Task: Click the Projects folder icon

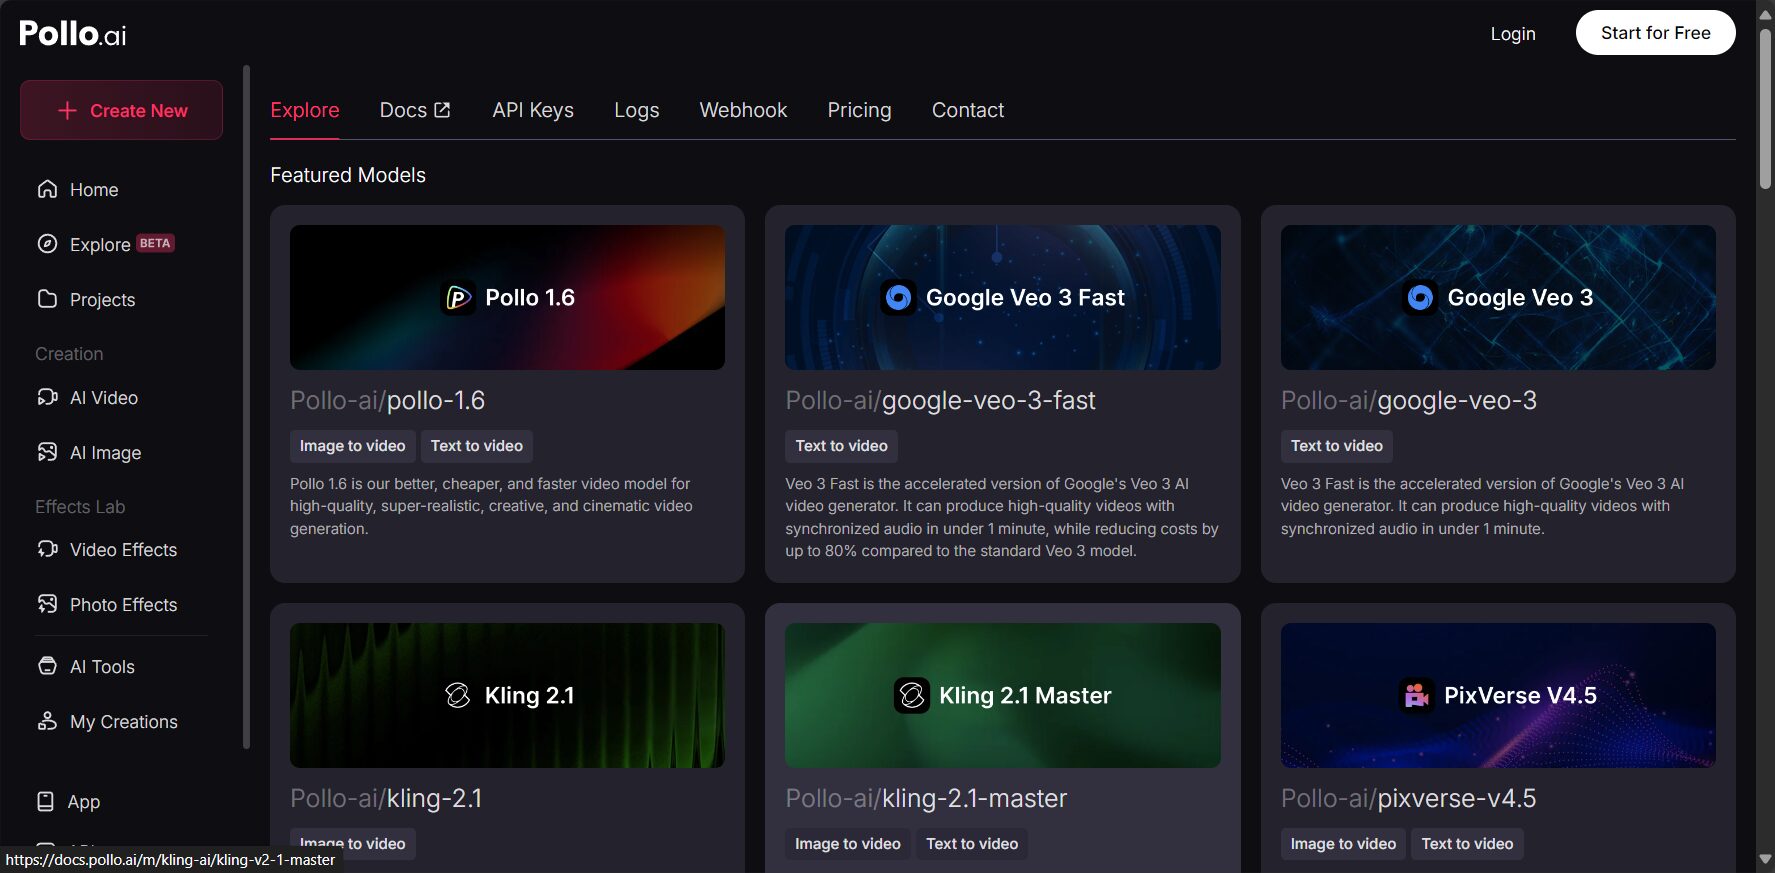Action: 47,299
